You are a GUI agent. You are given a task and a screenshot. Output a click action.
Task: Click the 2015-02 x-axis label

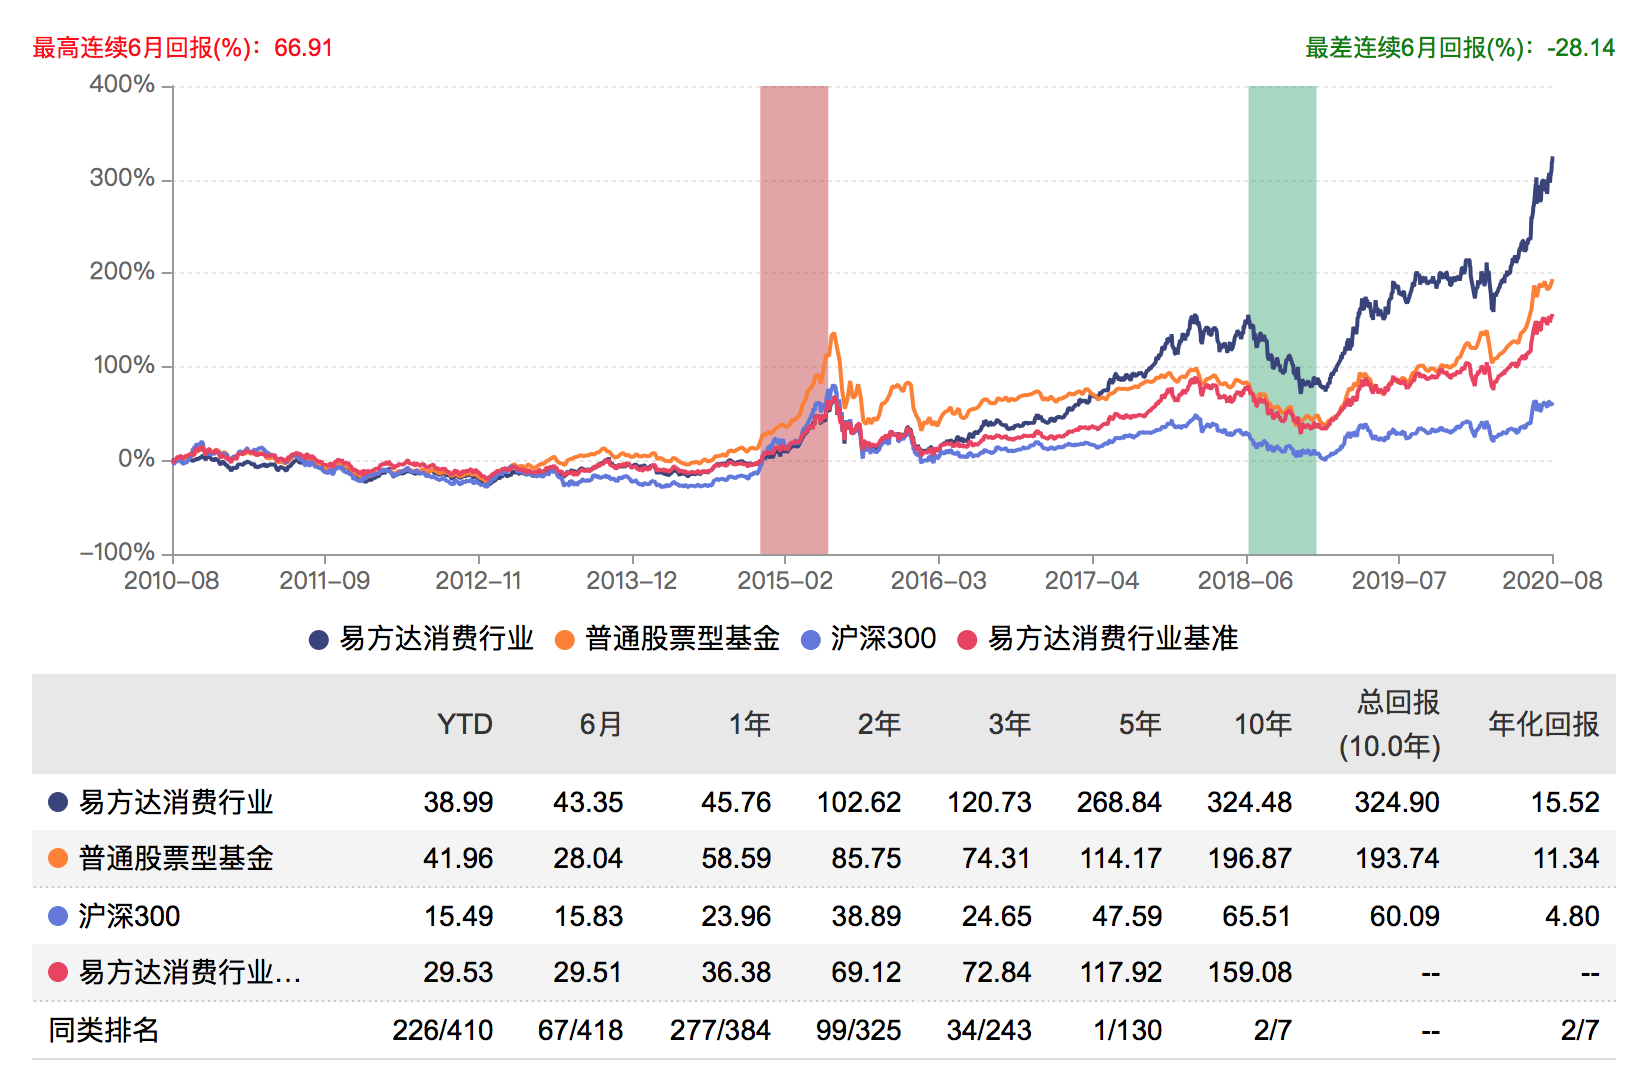tap(785, 581)
